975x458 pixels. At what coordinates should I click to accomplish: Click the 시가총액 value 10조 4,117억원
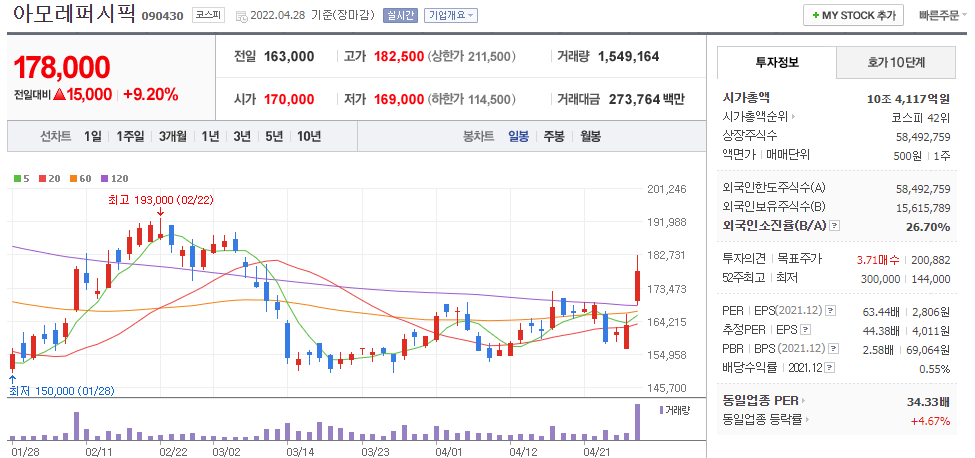pos(908,98)
